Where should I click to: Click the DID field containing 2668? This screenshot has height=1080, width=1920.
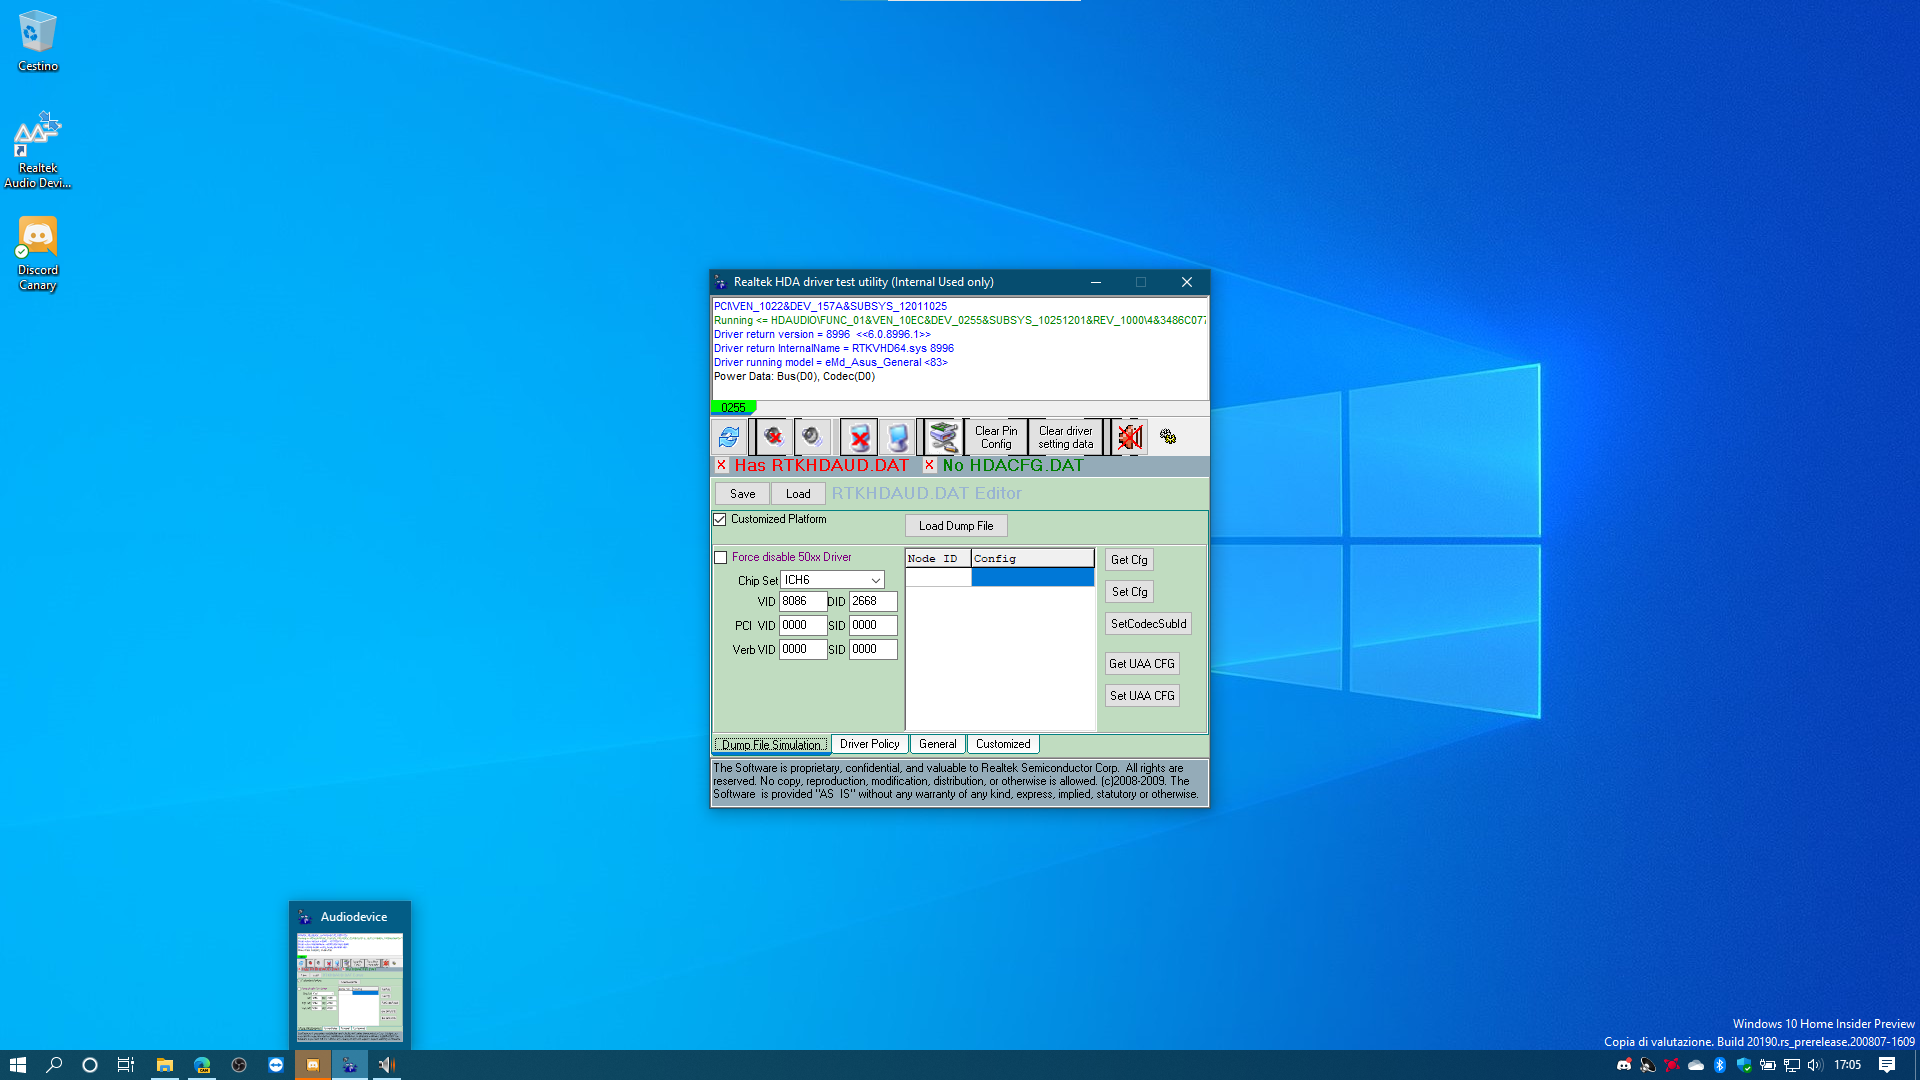tap(873, 602)
